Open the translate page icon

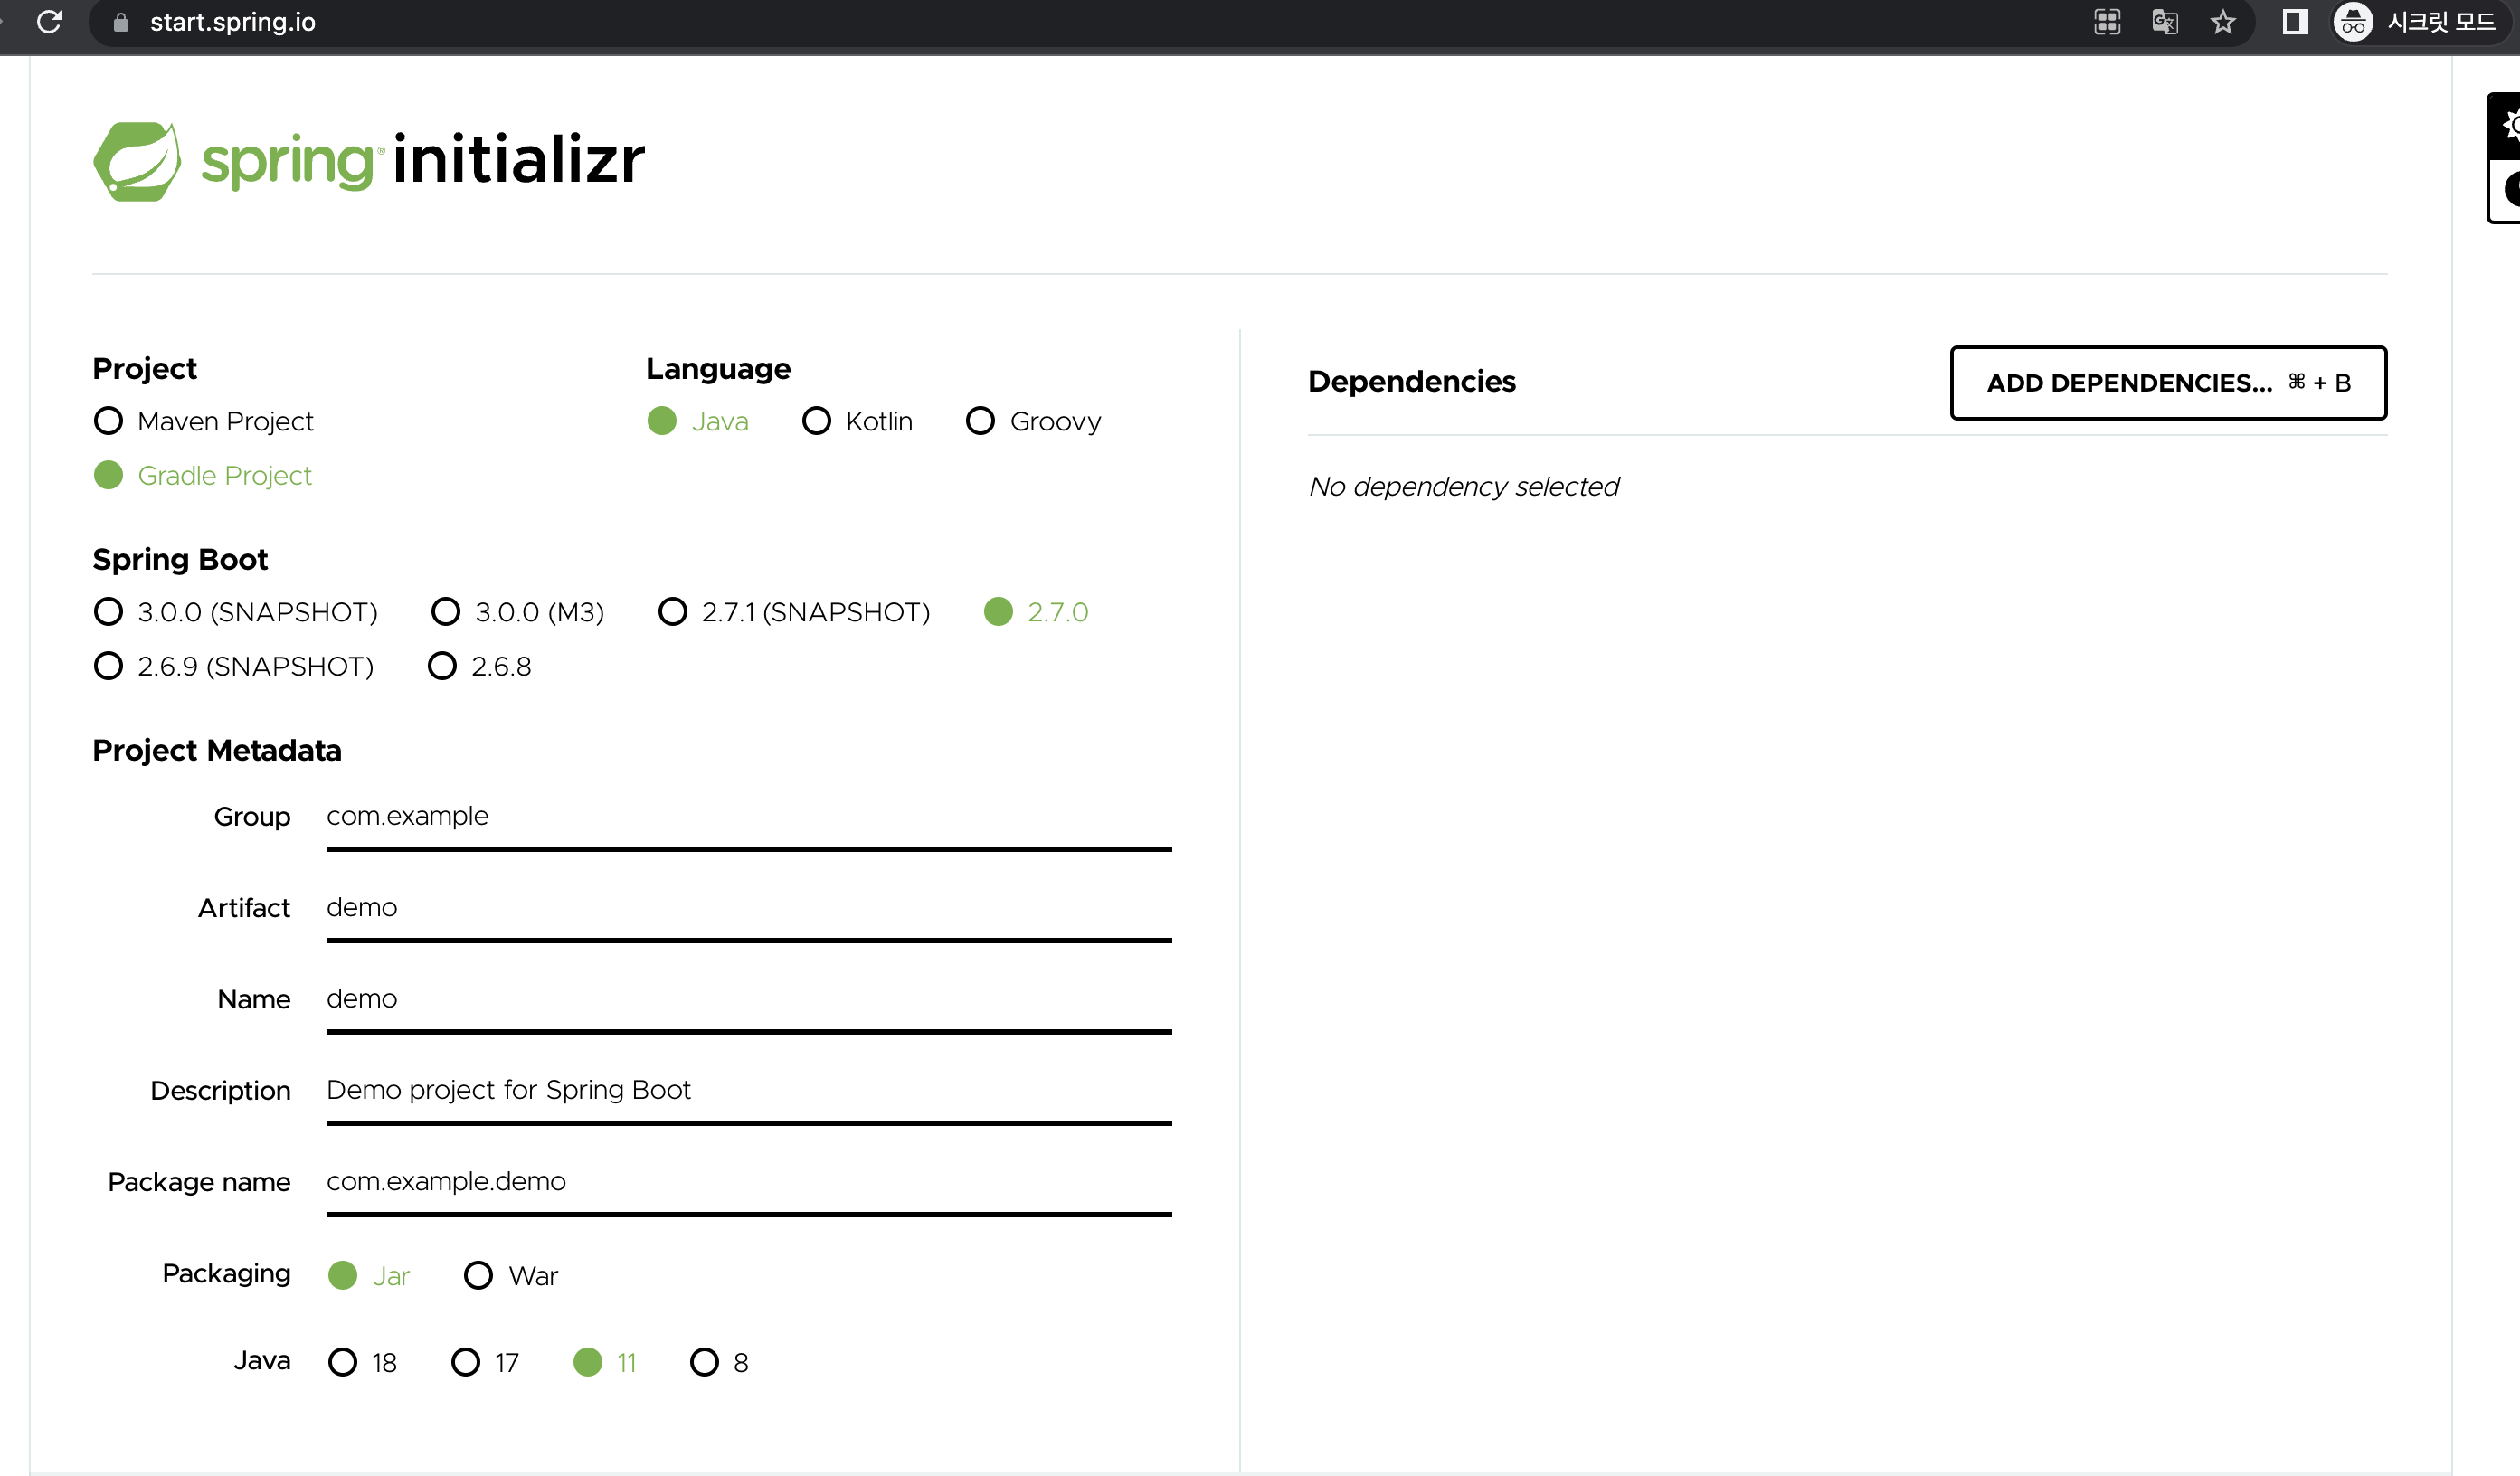[2165, 22]
